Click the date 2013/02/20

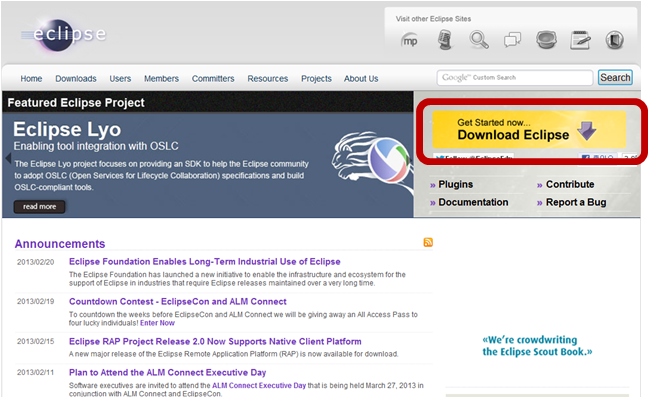tap(35, 262)
